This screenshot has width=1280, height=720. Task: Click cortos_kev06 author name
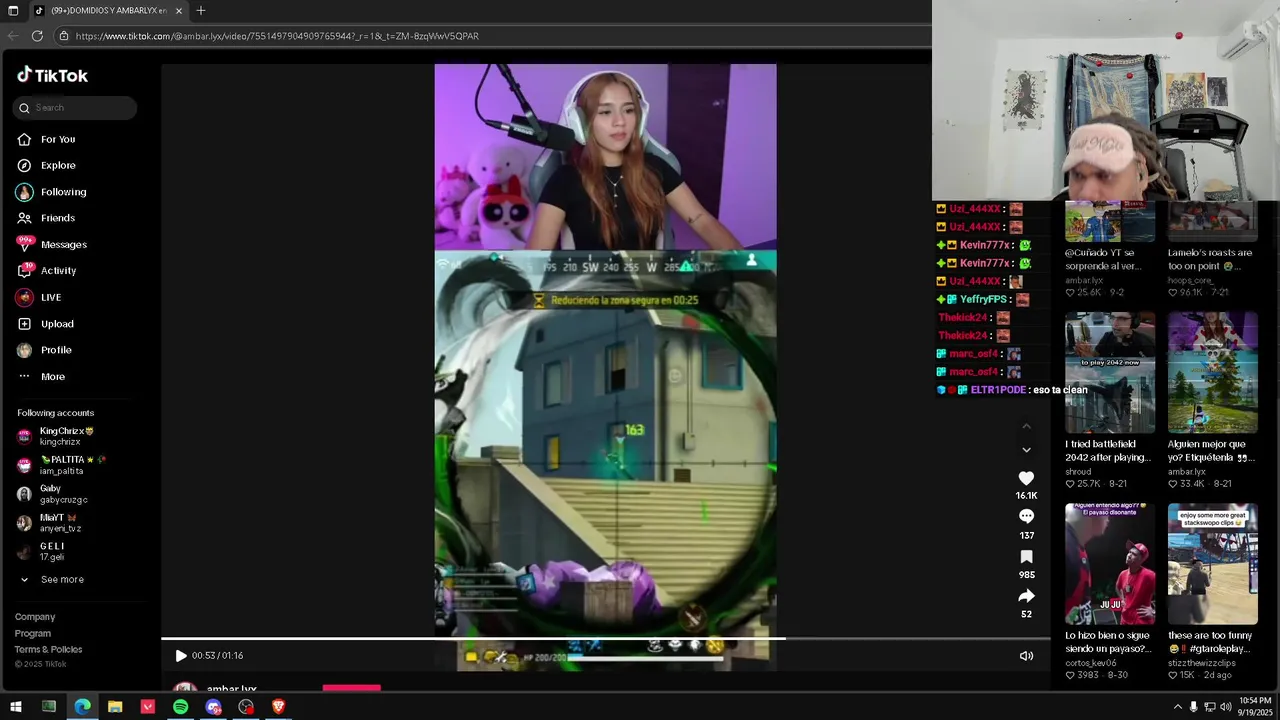[1091, 663]
